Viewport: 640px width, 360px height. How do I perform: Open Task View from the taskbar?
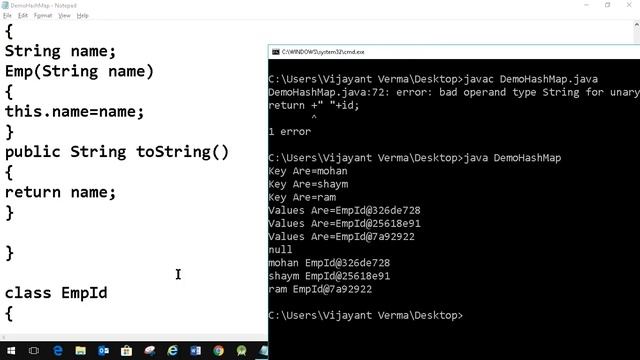coord(34,351)
